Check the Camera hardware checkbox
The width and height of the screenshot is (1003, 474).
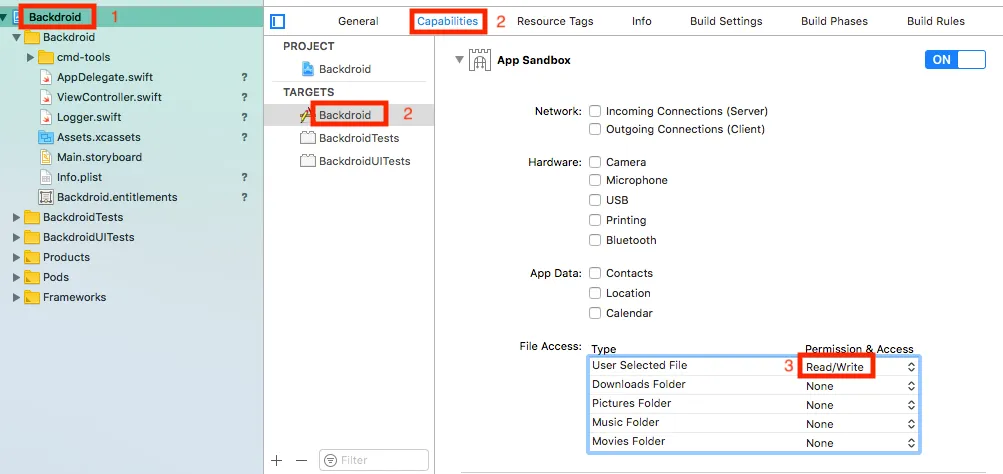click(x=595, y=162)
